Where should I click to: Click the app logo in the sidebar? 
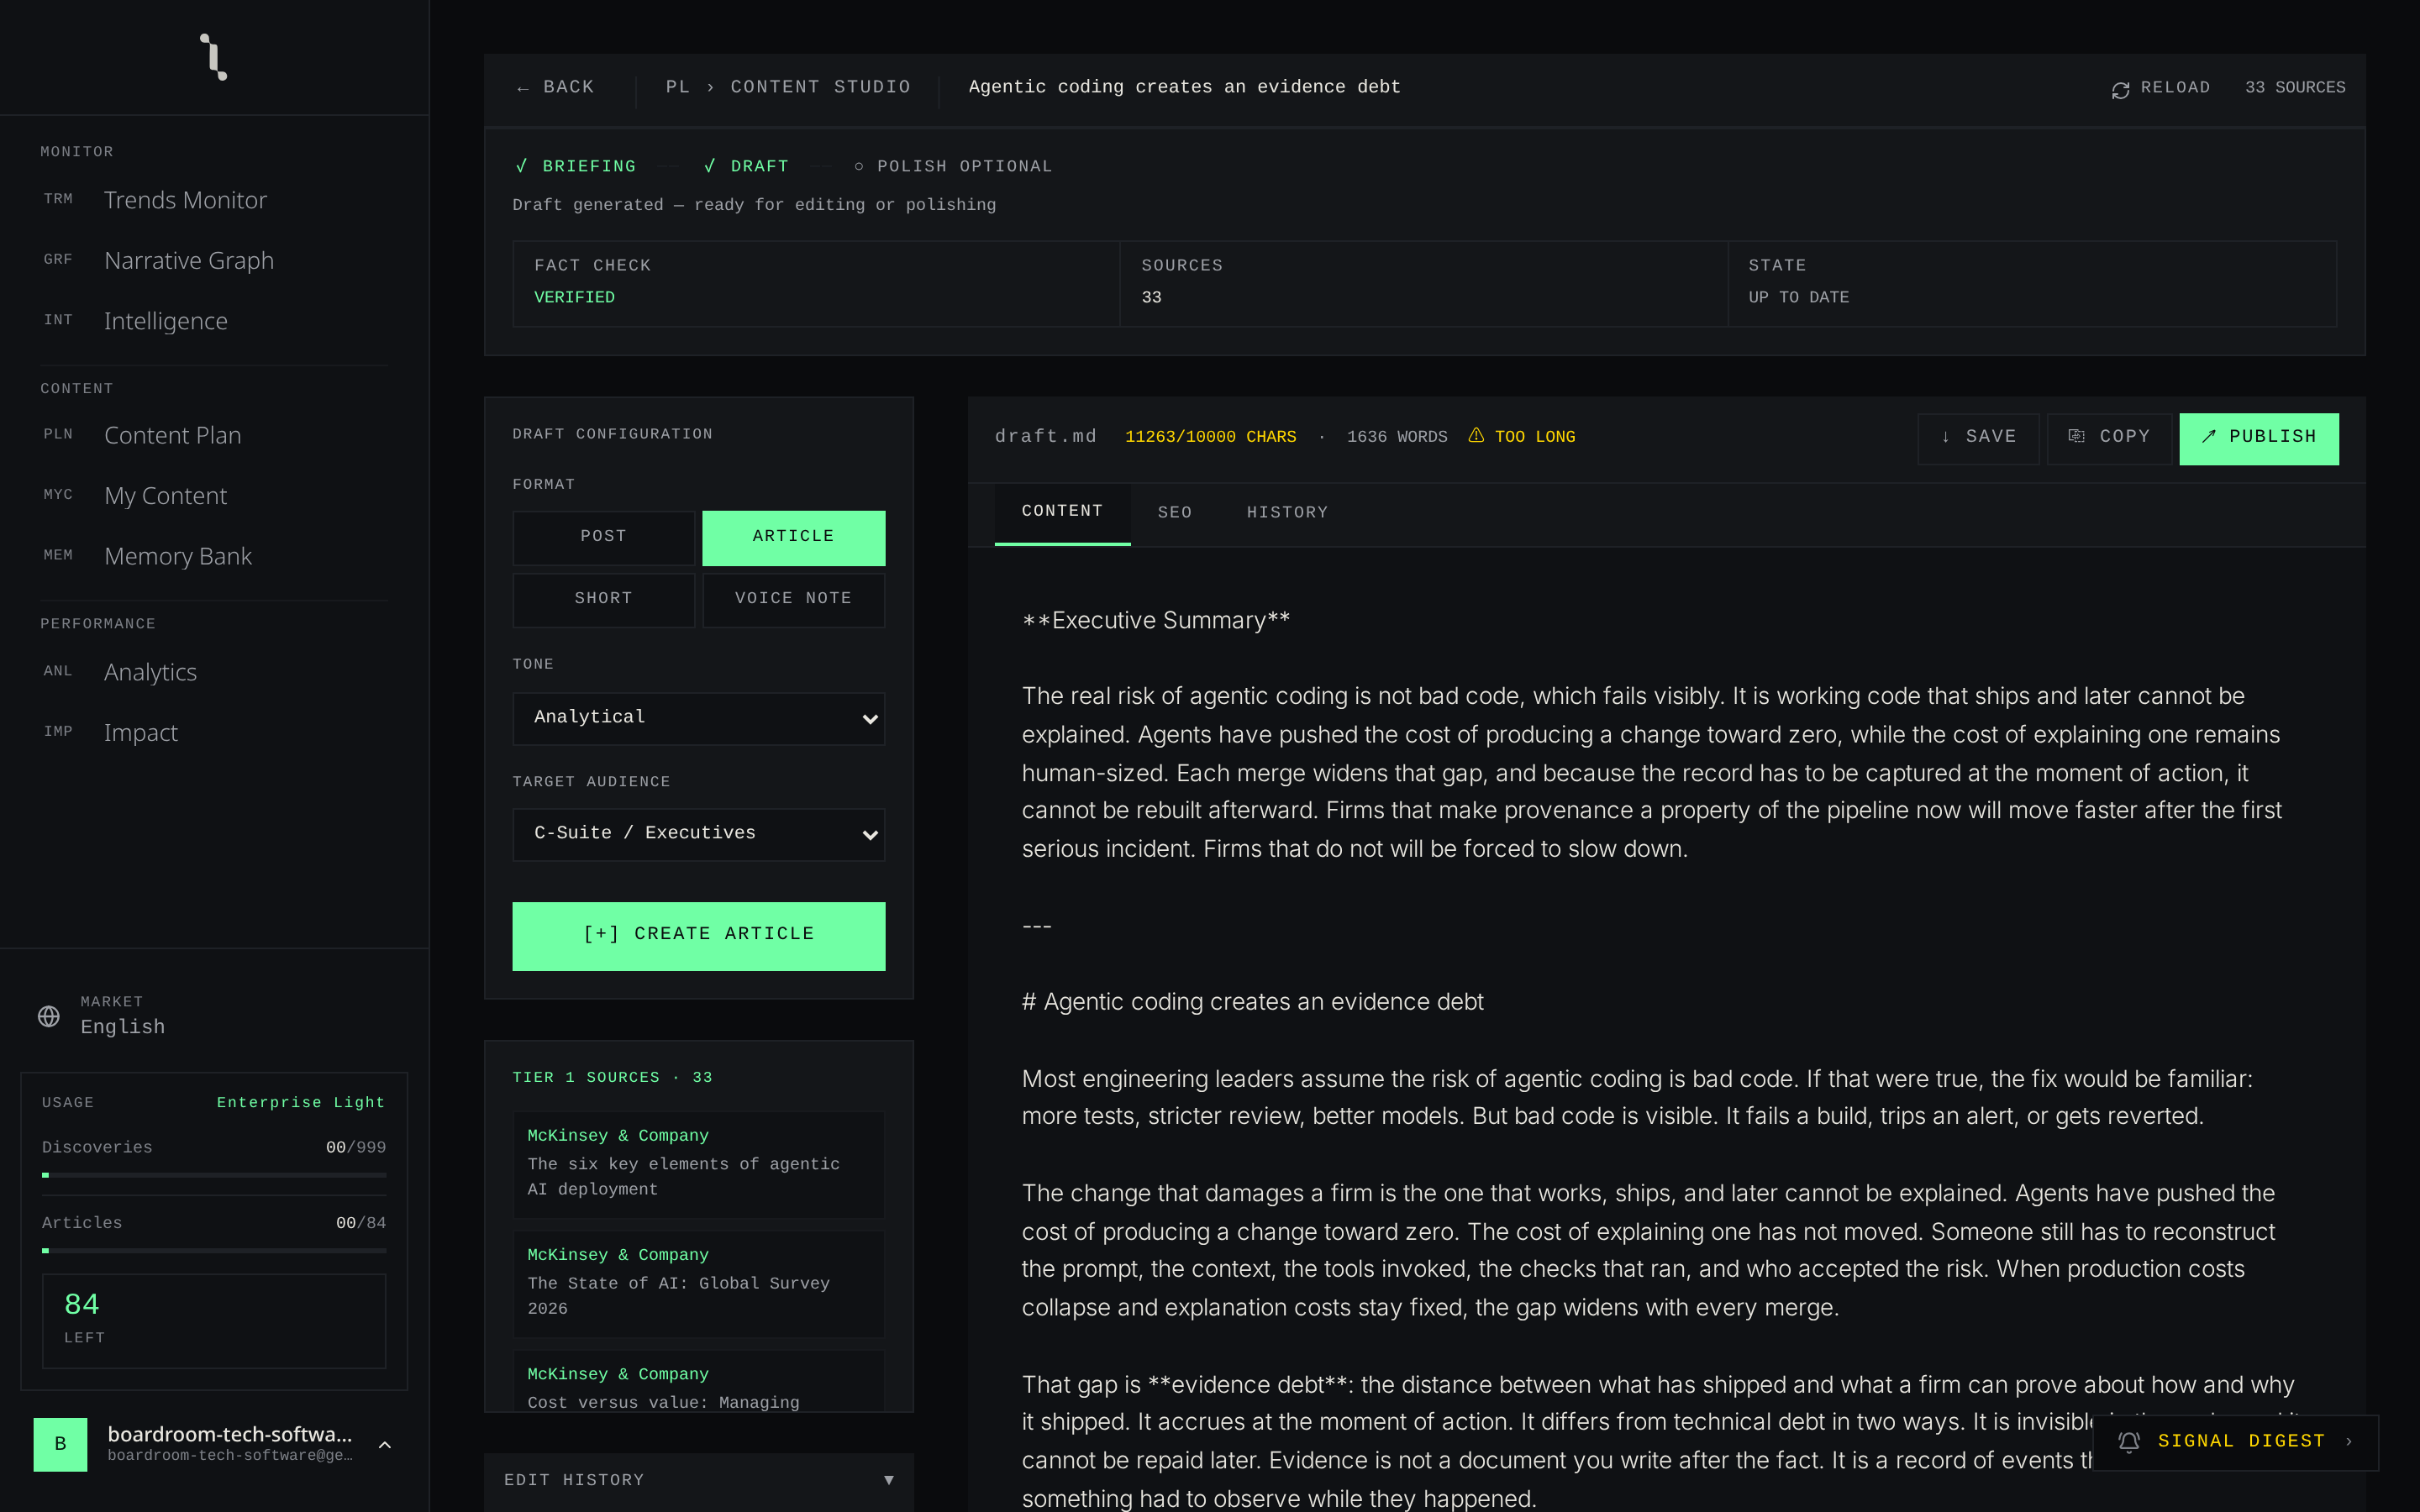pos(214,57)
